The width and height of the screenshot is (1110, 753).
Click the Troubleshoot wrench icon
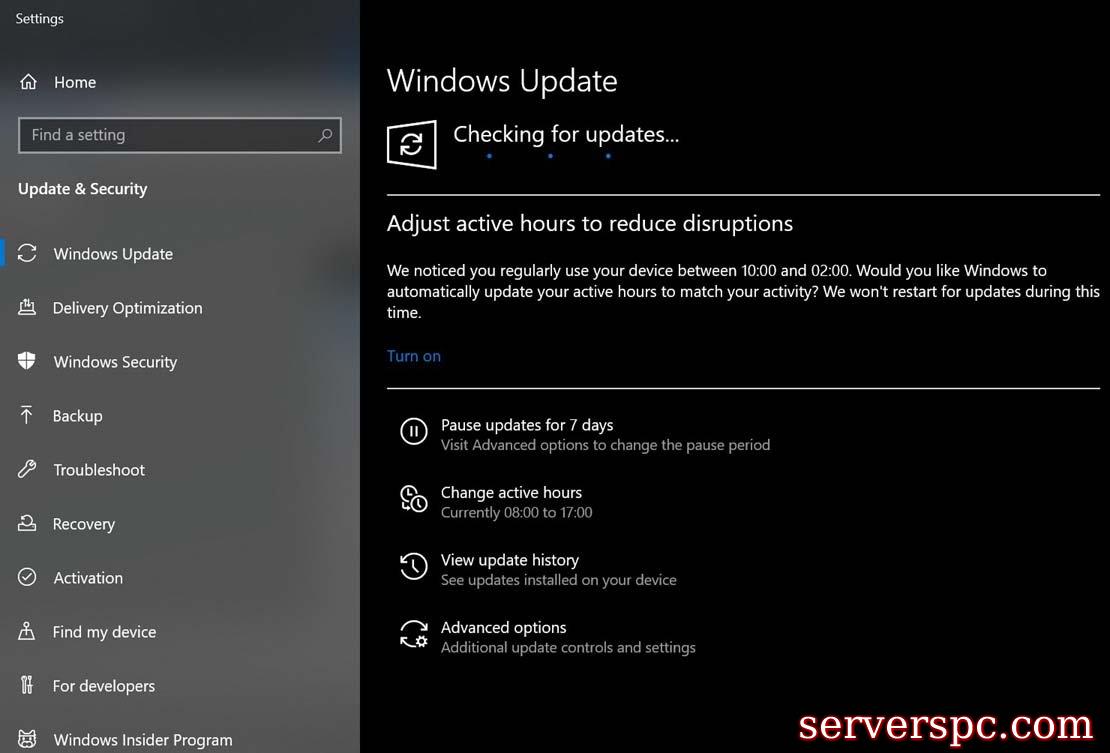pos(27,469)
